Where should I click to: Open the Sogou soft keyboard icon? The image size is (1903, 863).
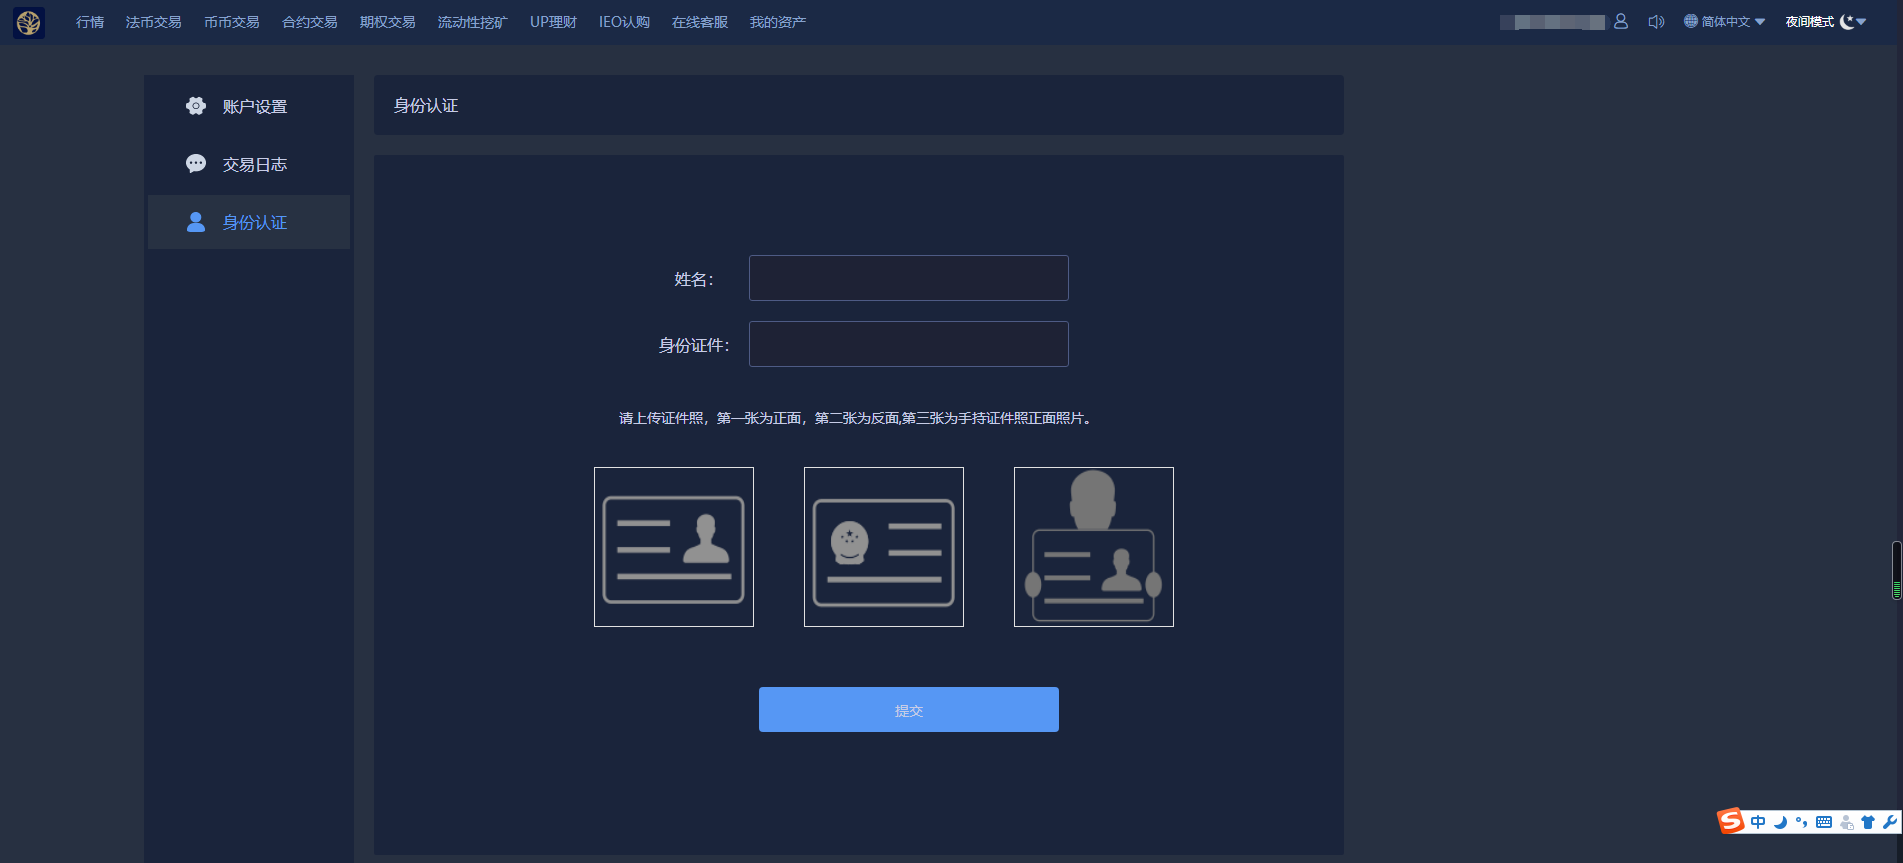1824,822
